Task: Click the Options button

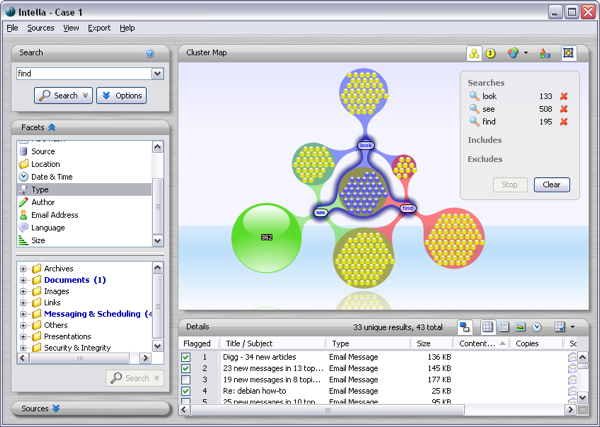Action: click(x=122, y=96)
